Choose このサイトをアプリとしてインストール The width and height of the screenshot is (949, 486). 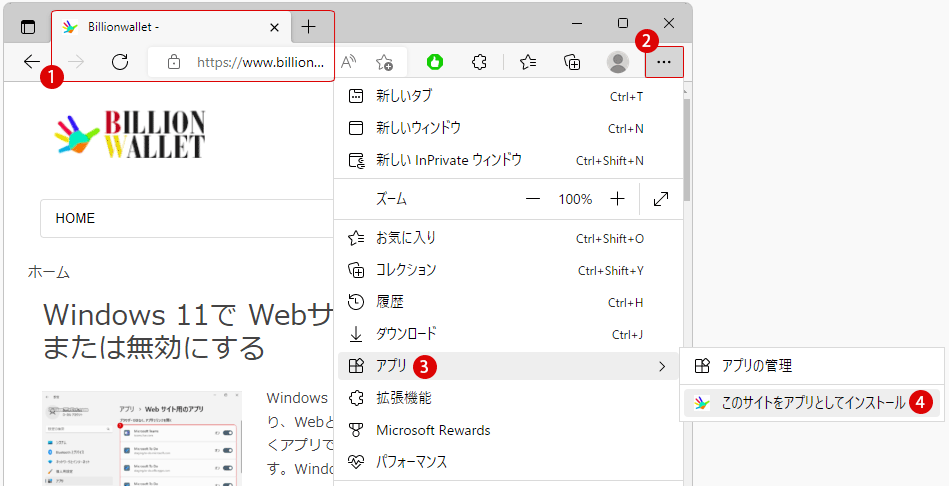point(812,403)
